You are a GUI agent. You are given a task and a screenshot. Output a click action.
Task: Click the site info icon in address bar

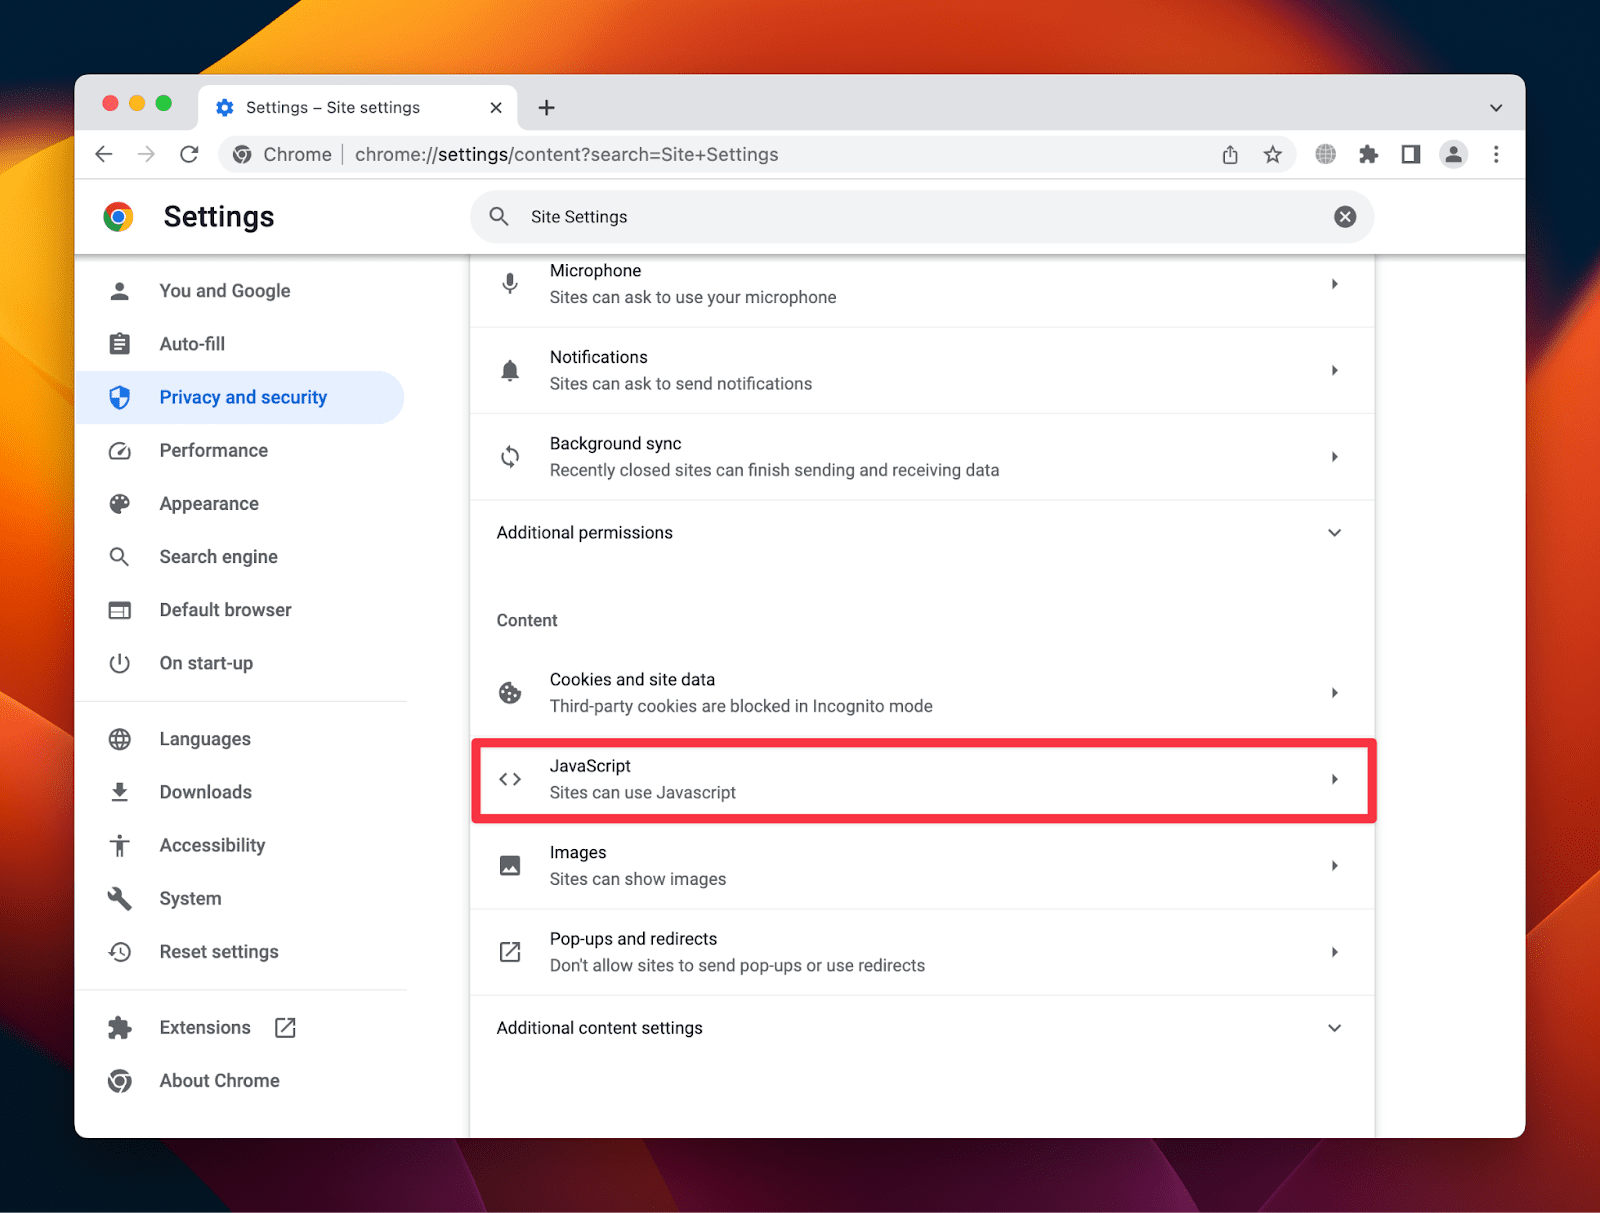pyautogui.click(x=242, y=154)
